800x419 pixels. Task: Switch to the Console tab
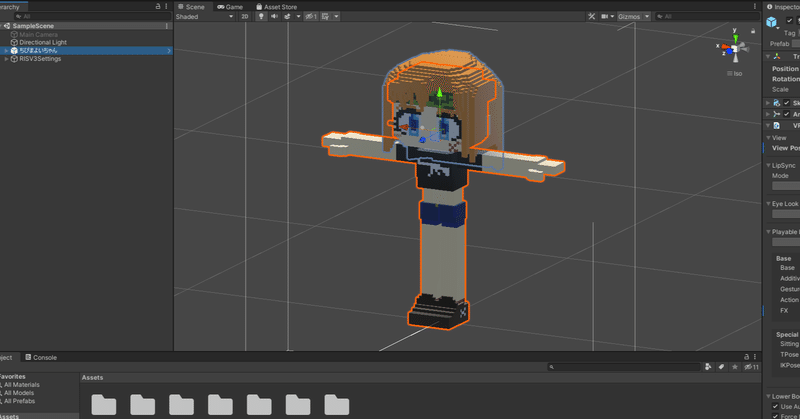41,357
